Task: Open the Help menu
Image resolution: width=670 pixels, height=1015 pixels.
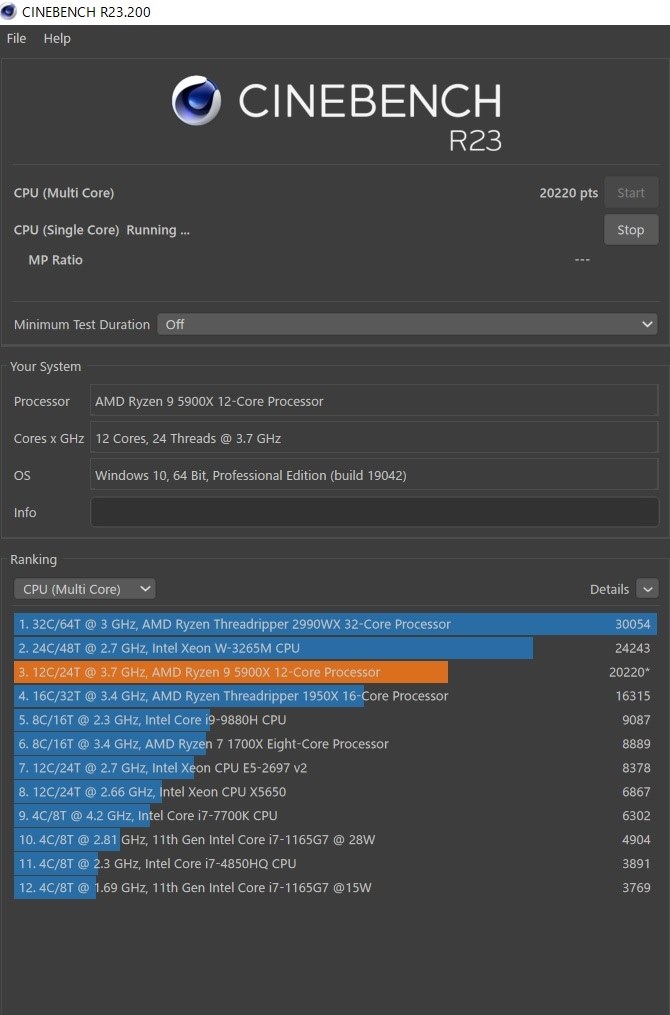Action: point(57,38)
